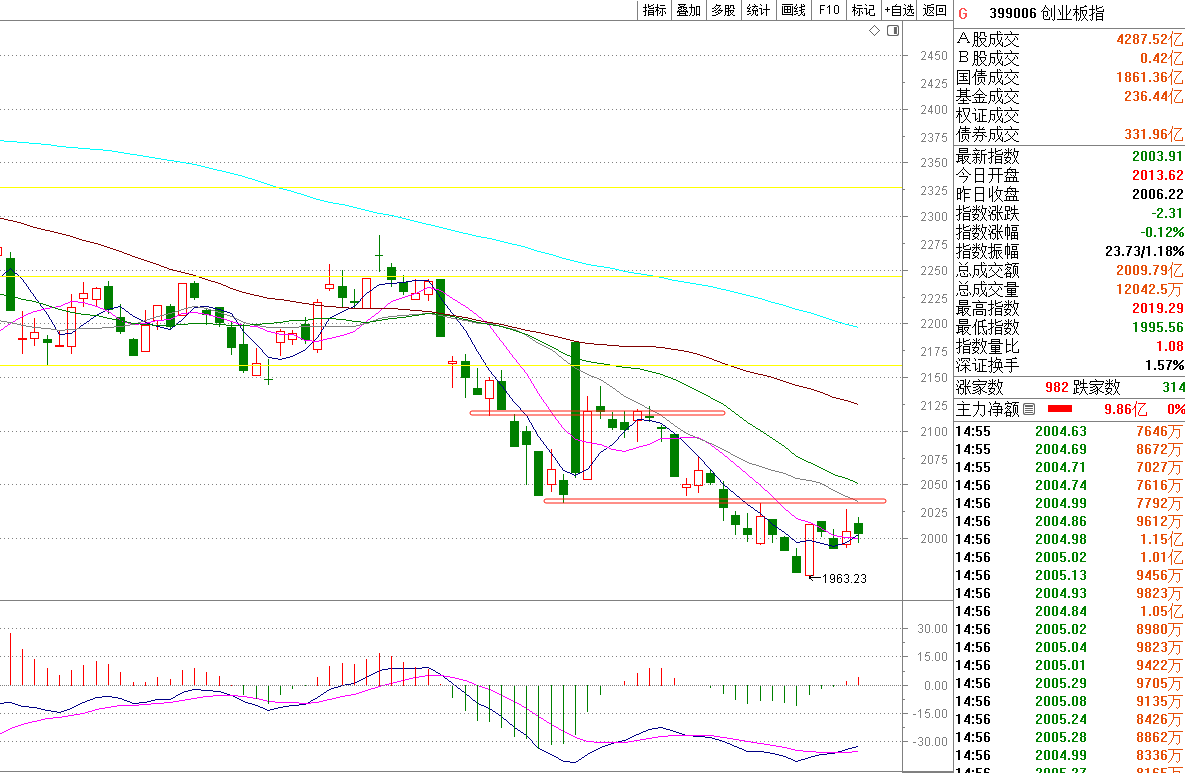This screenshot has height=773, width=1185.
Task: Click the MACD axis label 30.00
Action: click(933, 629)
